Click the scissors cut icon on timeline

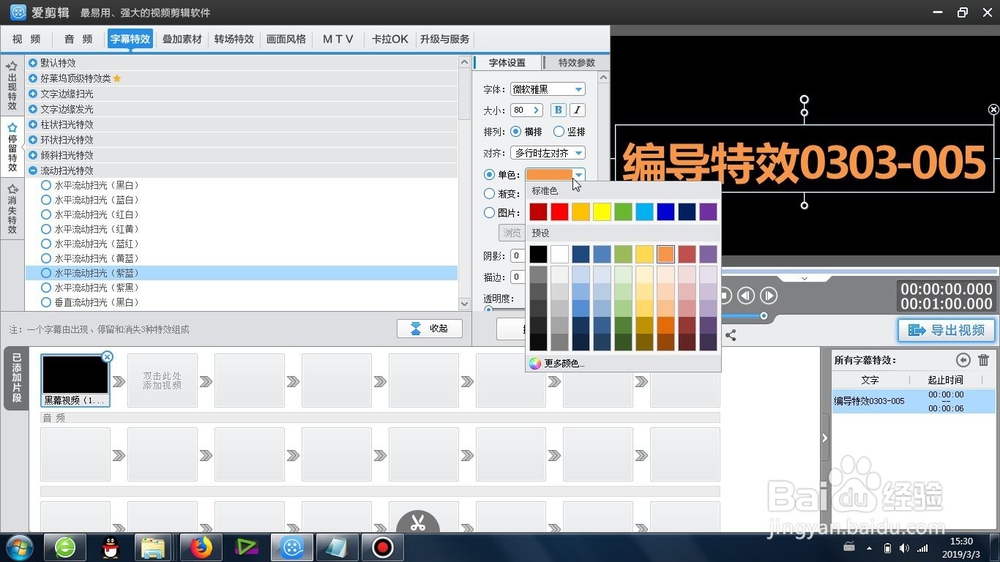418,523
